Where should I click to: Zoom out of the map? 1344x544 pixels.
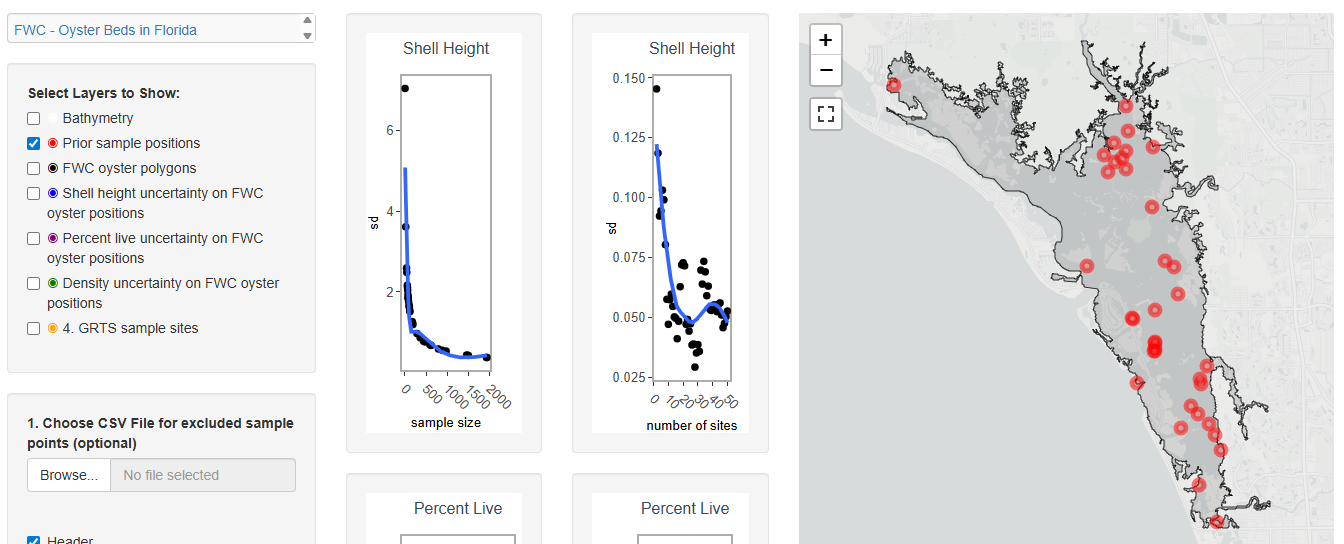(825, 71)
